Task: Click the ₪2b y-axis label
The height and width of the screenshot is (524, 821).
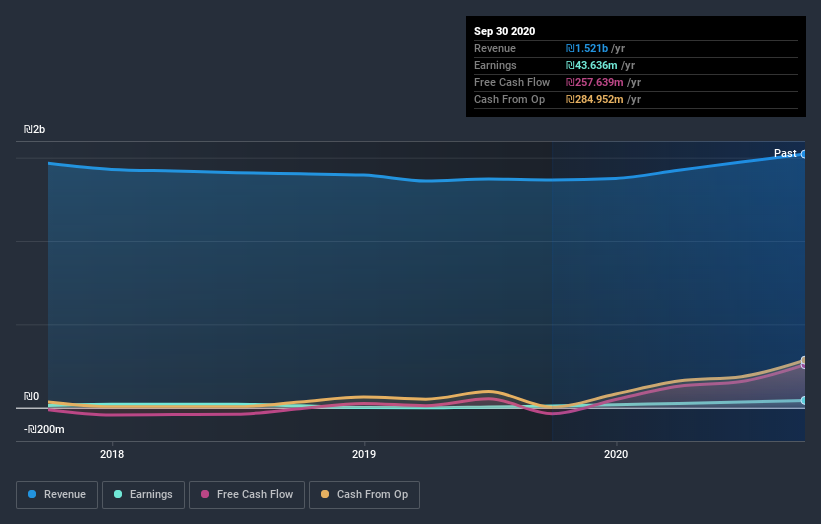Action: click(35, 129)
